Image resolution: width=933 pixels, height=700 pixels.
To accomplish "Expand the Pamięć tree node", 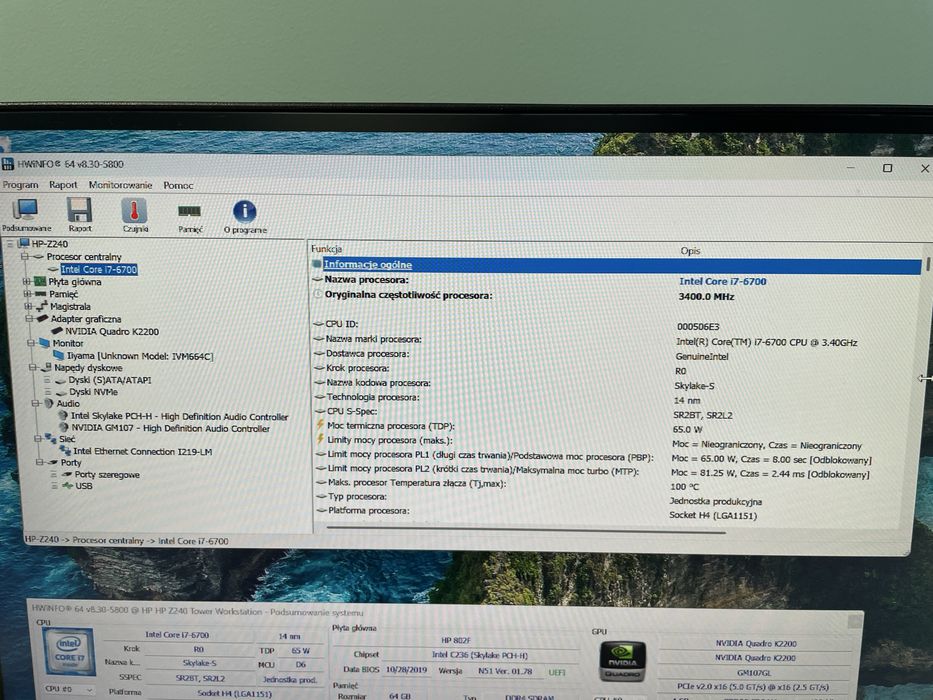I will 27,293.
